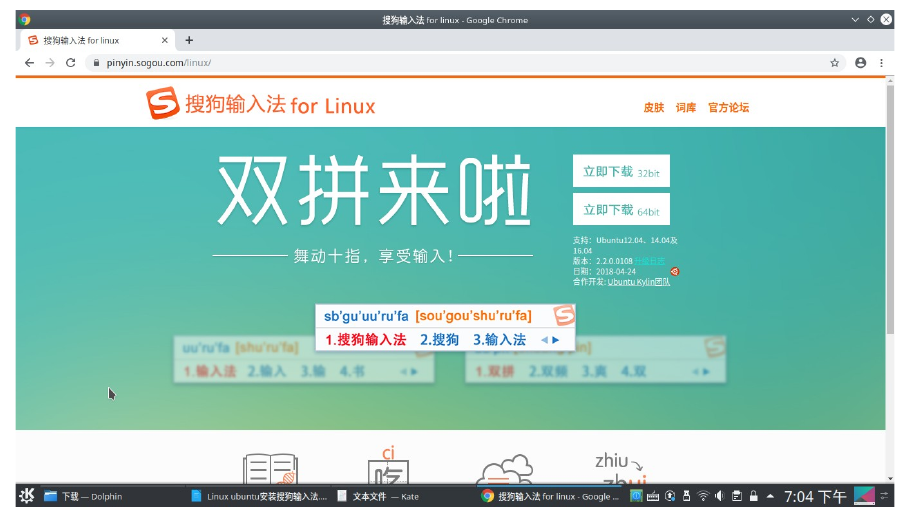The image size is (907, 519).
Task: Select the 搜狗输入法 for linux tab
Action: click(97, 40)
